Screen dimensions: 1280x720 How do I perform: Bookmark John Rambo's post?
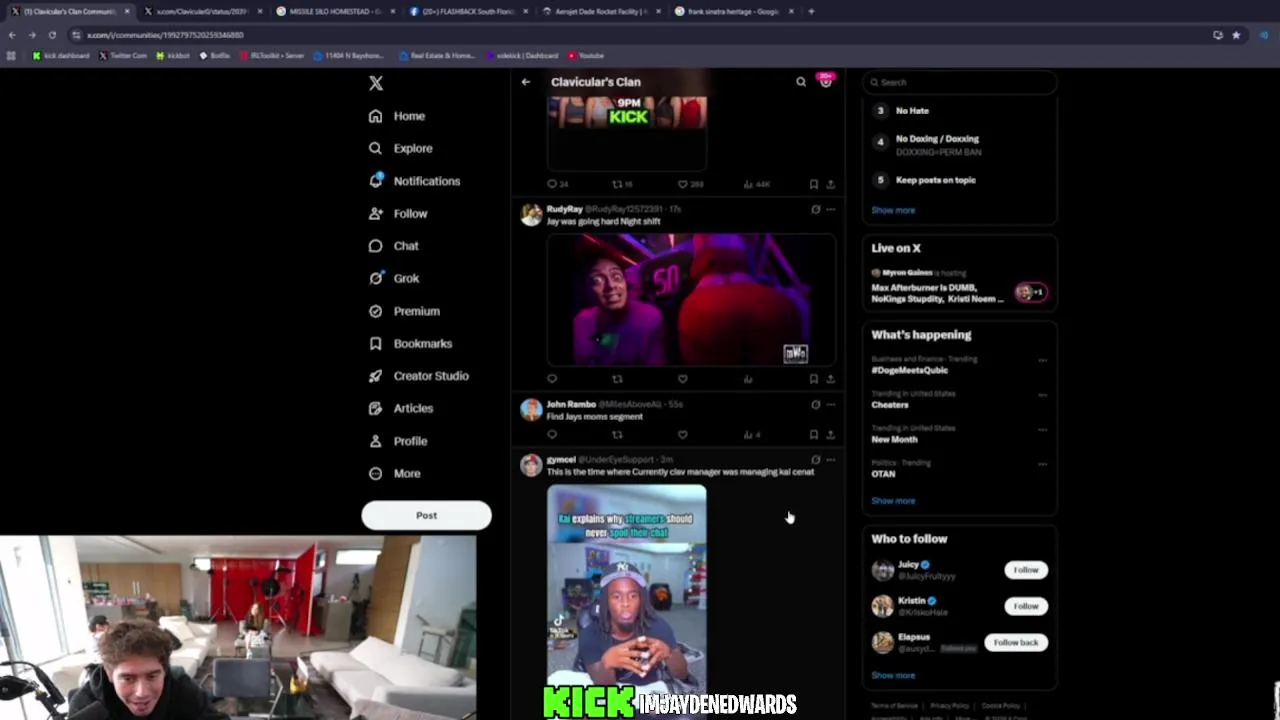tap(814, 435)
